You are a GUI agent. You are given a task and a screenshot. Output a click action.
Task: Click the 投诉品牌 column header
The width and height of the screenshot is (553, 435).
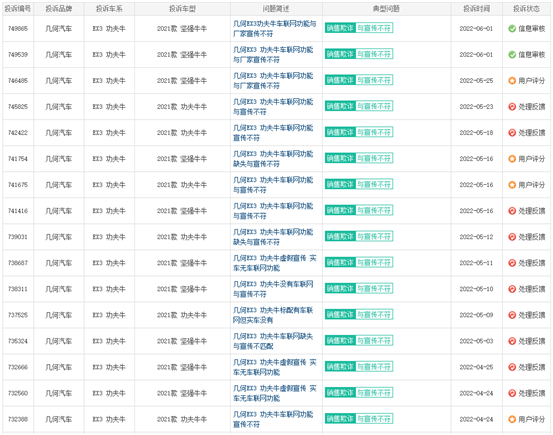pos(59,9)
